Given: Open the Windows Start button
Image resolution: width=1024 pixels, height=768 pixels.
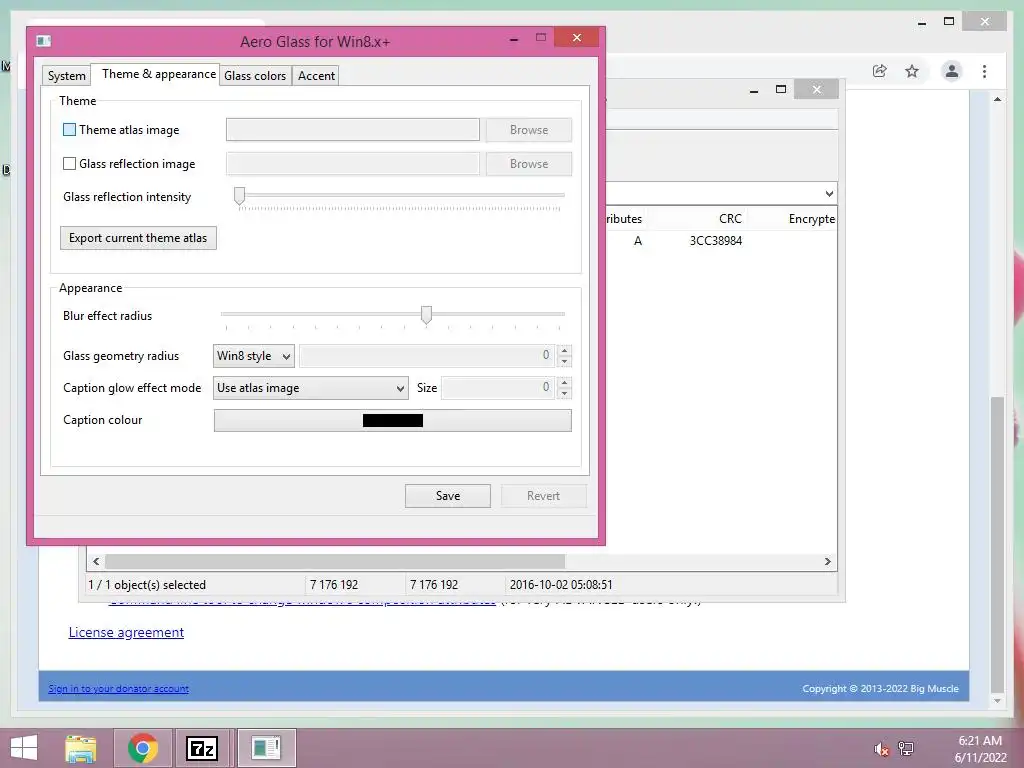Looking at the screenshot, I should pos(24,748).
